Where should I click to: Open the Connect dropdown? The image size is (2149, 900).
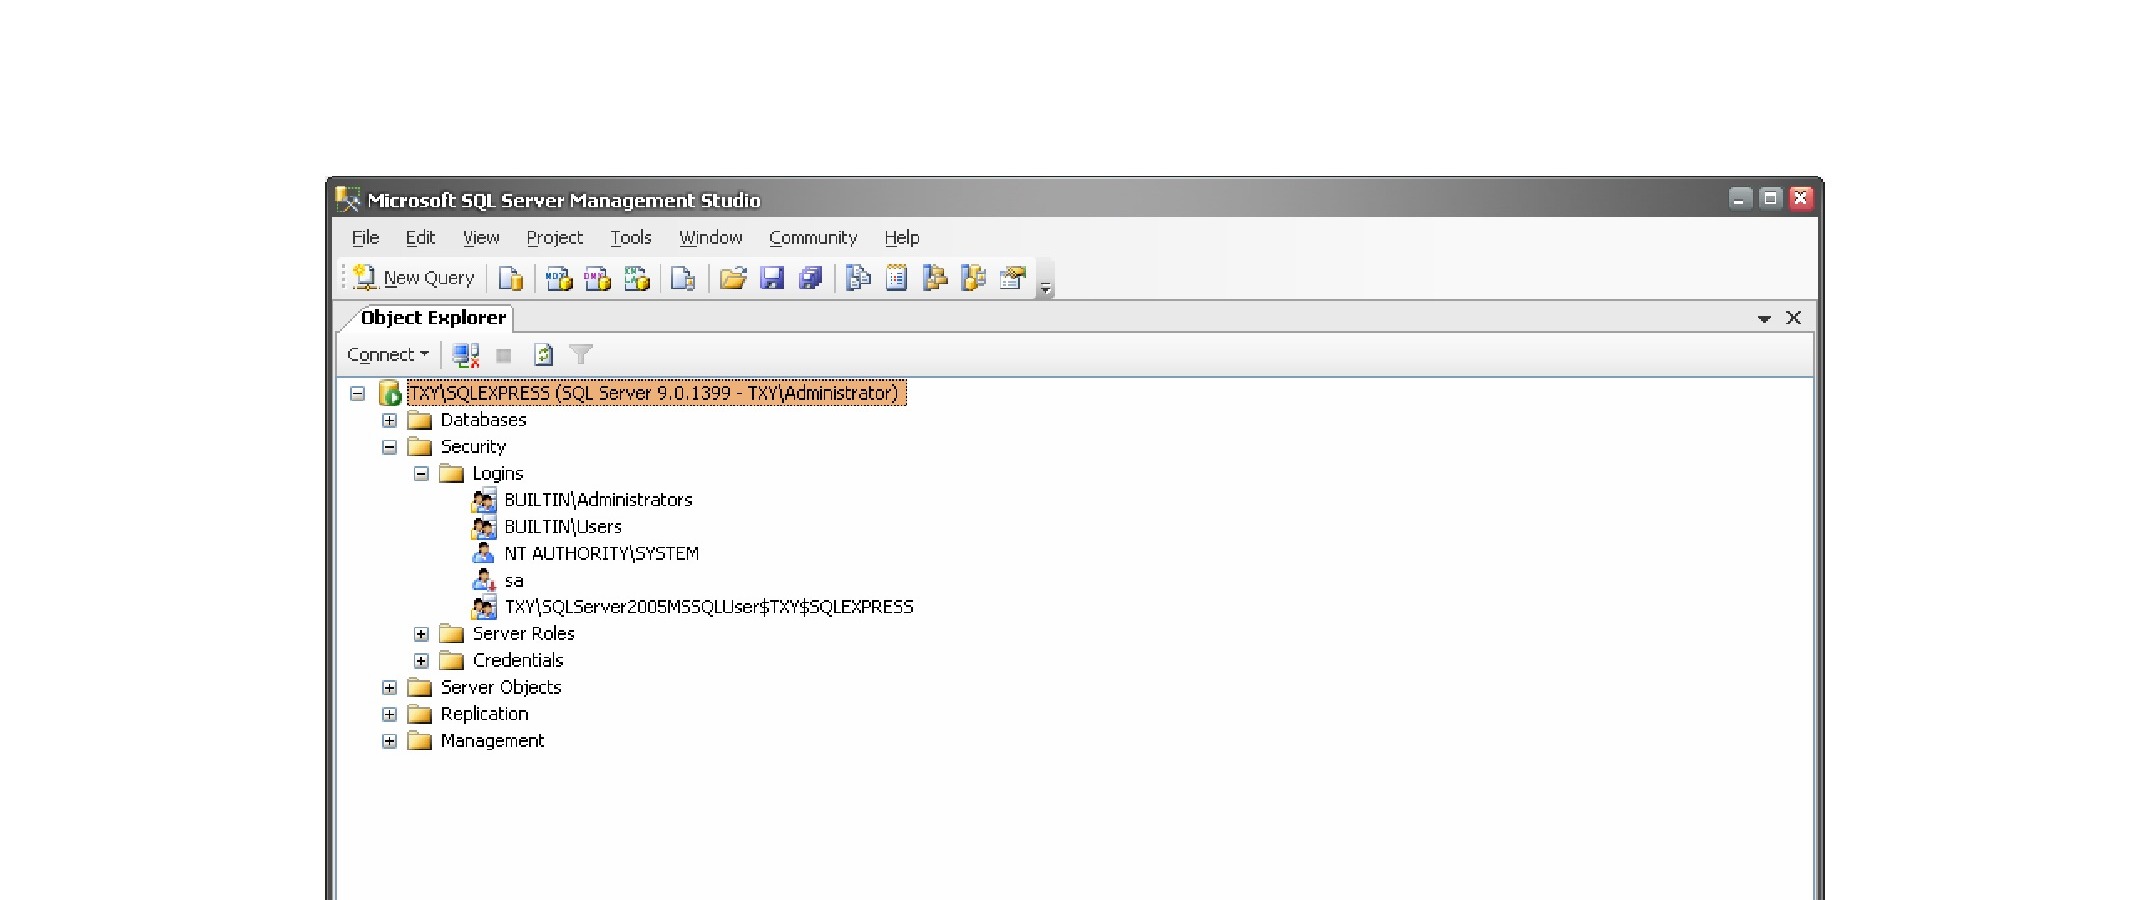point(388,355)
